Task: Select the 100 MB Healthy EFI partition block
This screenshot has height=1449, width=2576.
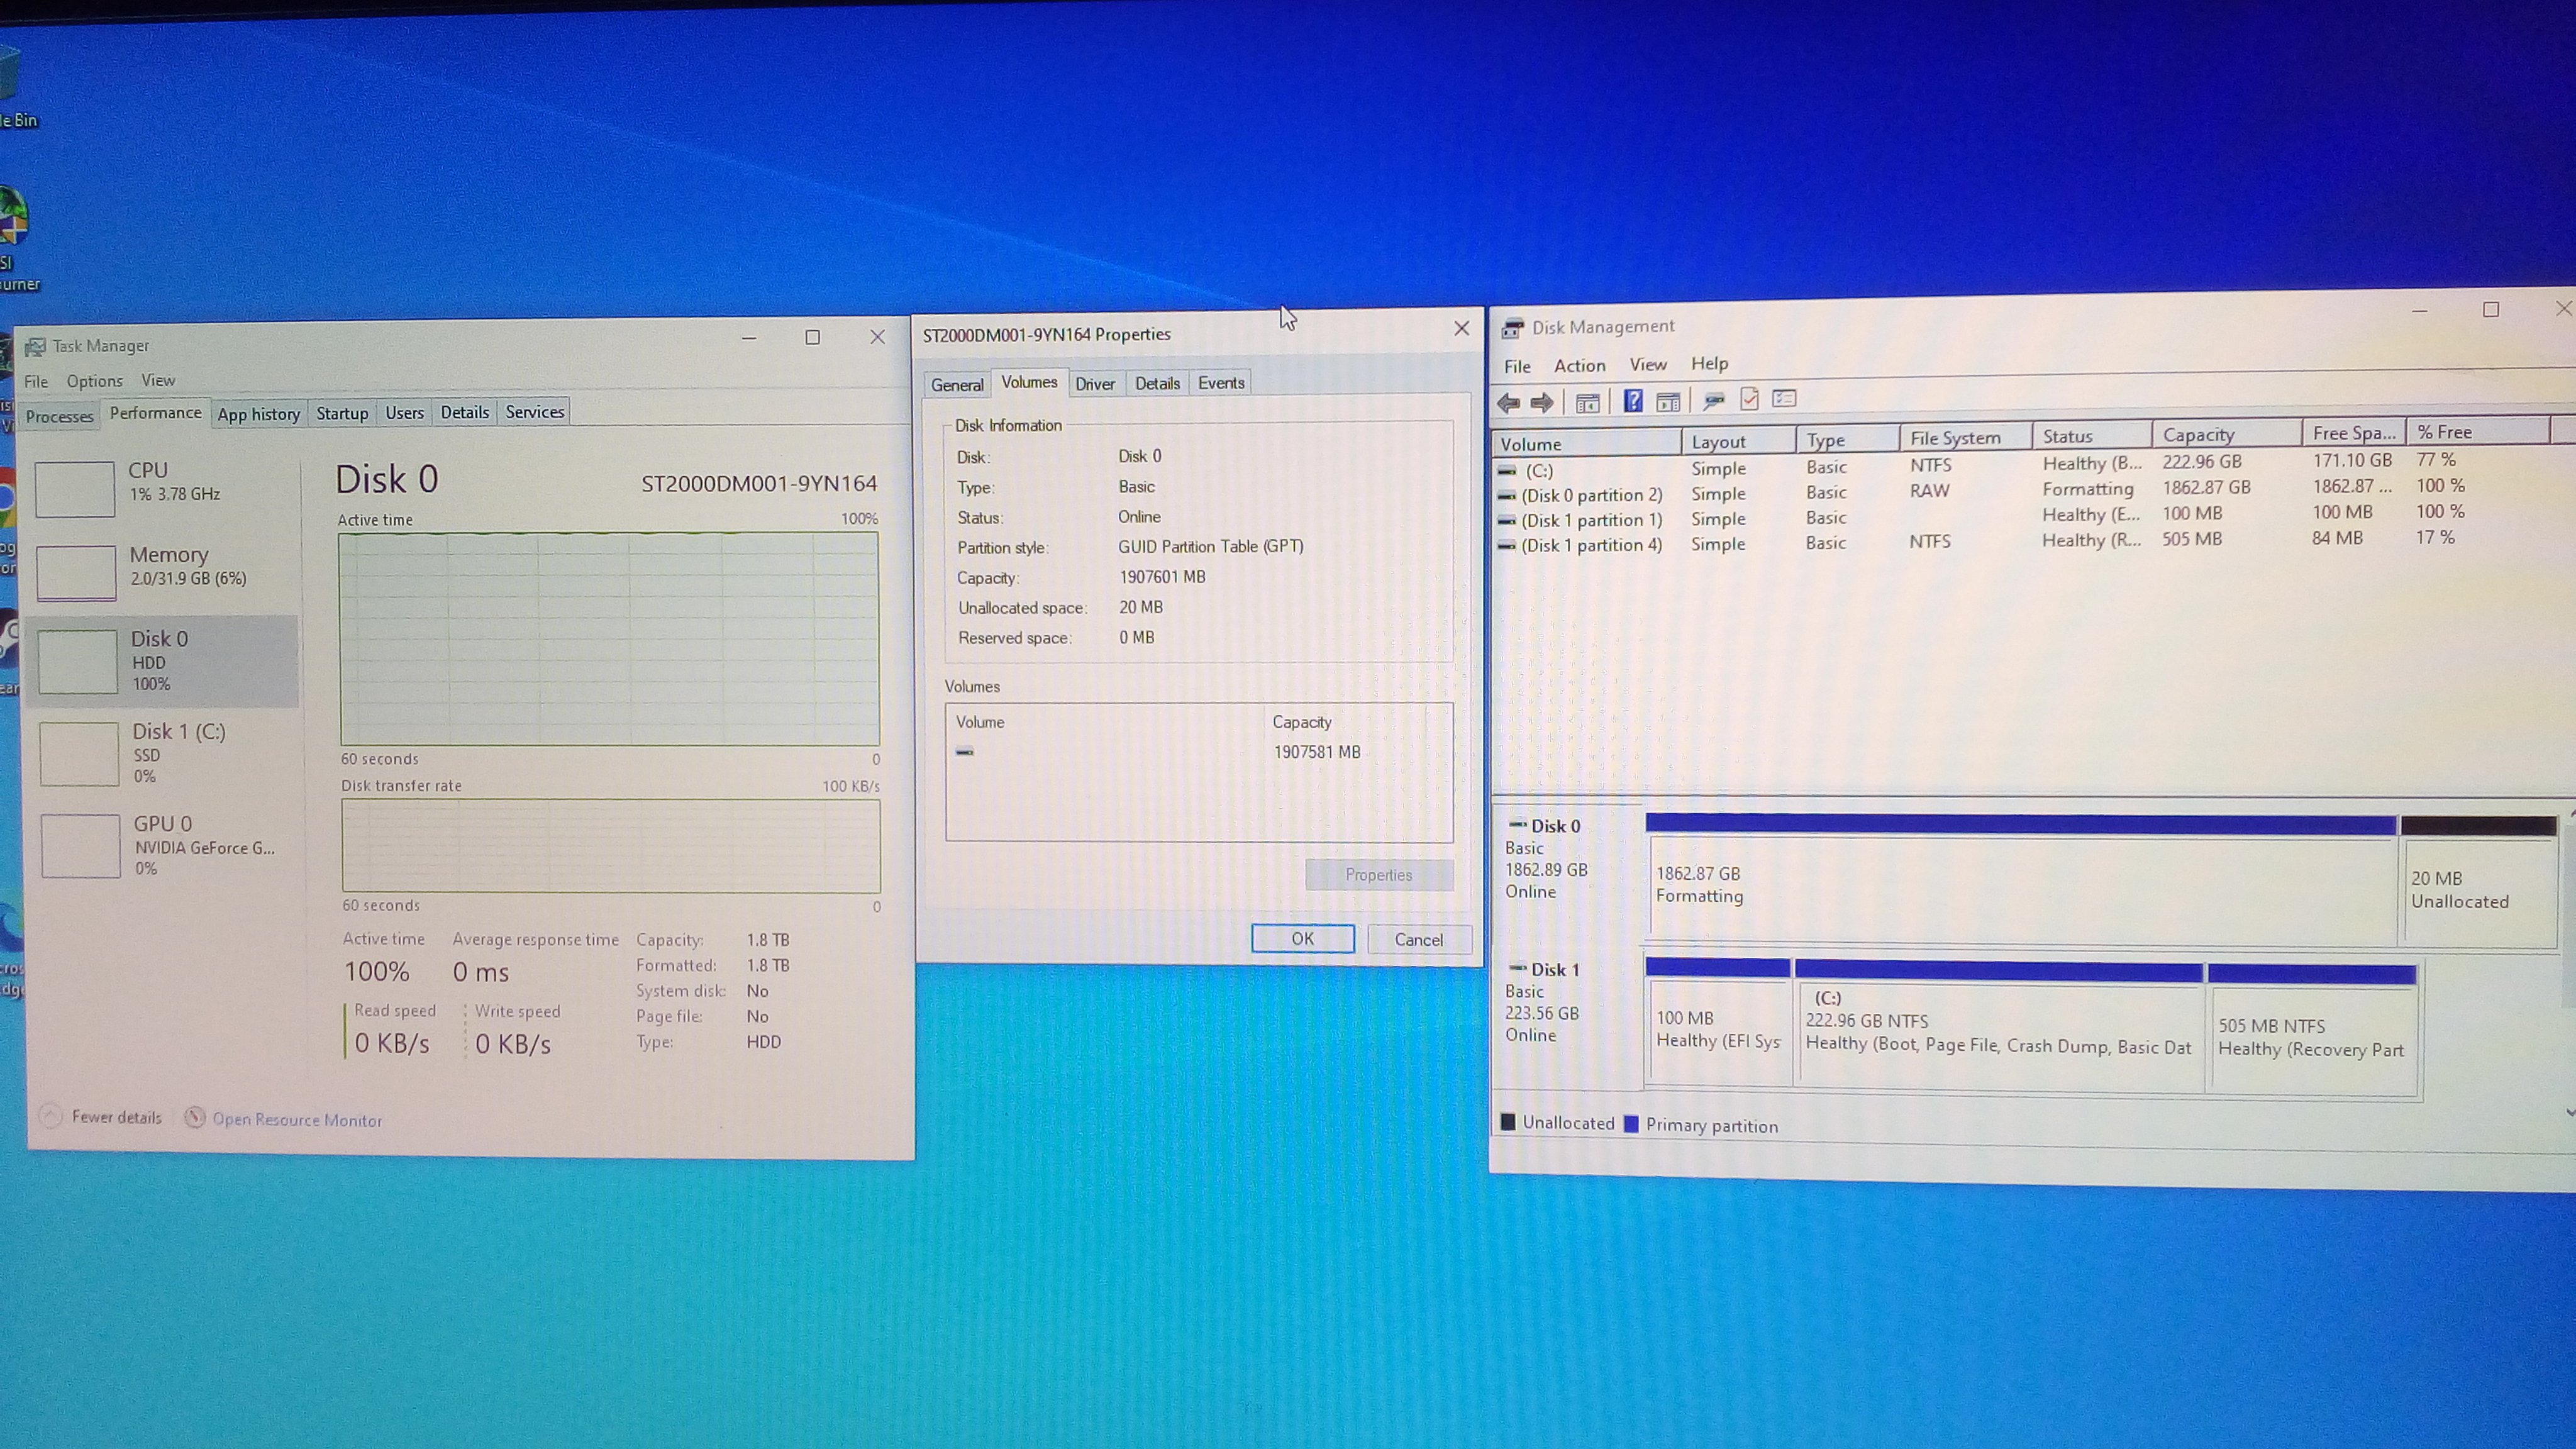Action: [1718, 1021]
